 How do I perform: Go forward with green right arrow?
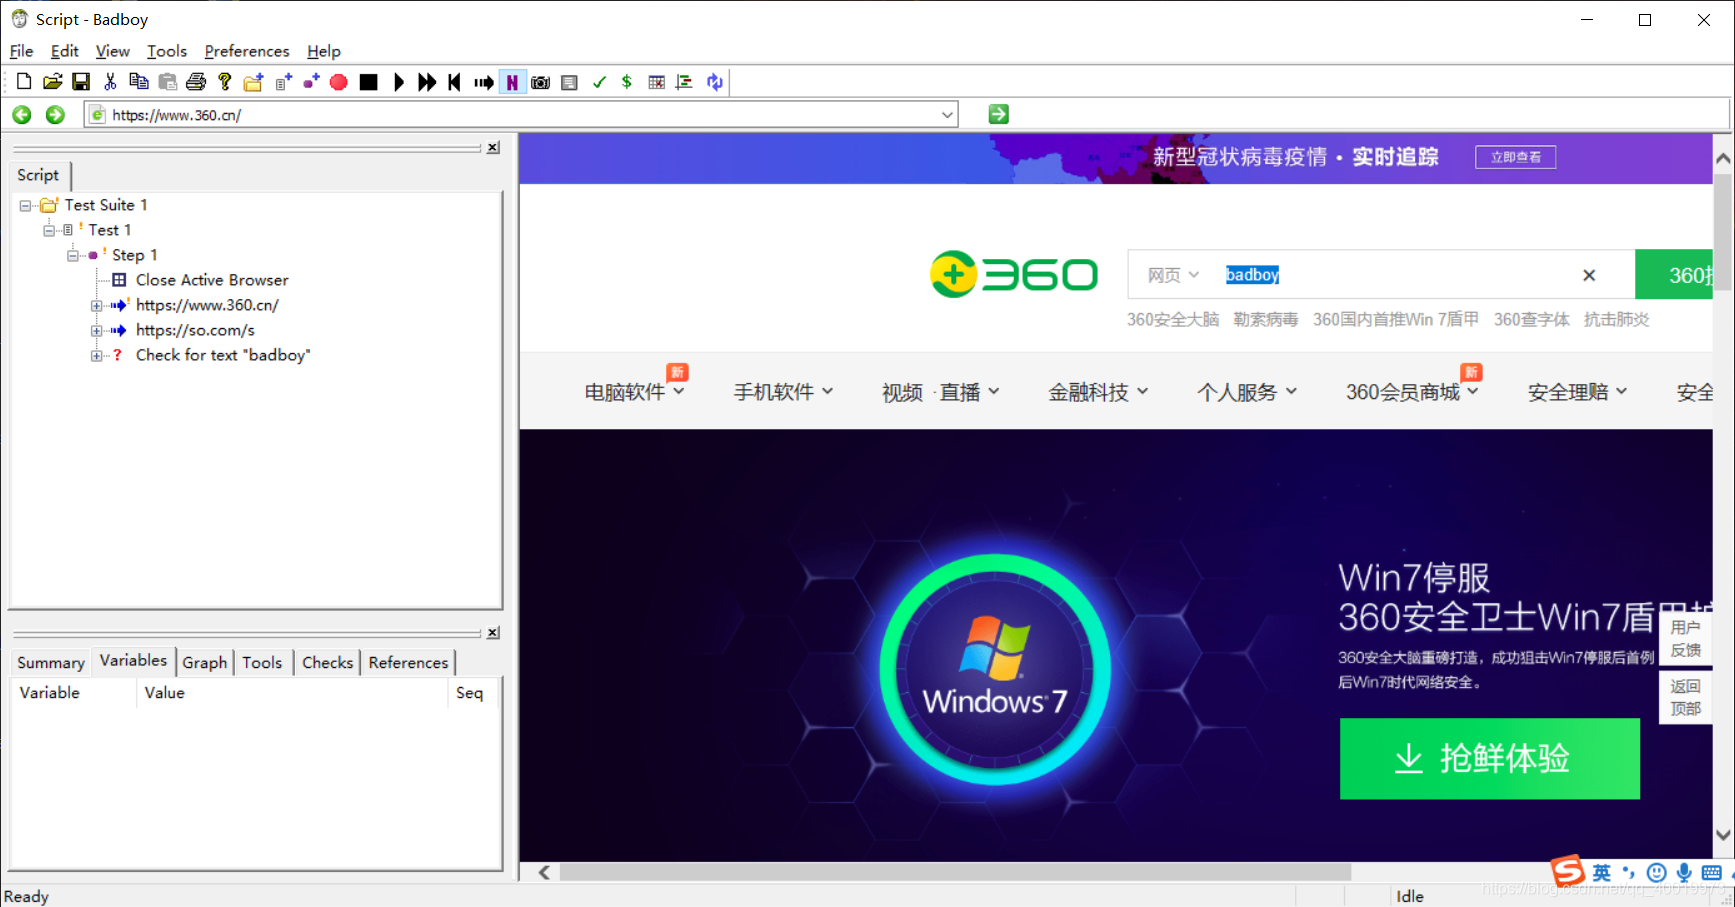click(55, 115)
